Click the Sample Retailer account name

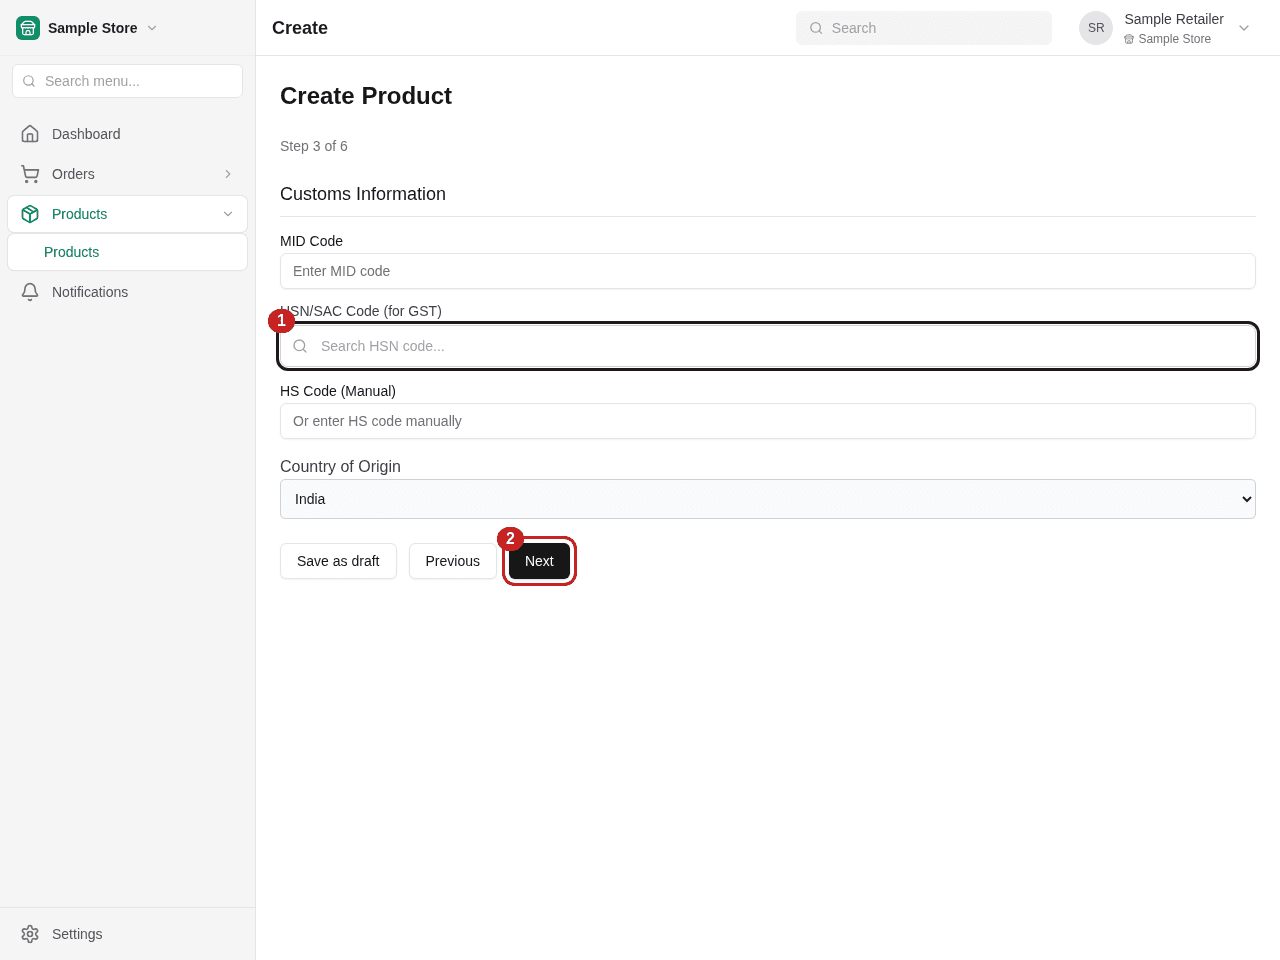(1174, 19)
